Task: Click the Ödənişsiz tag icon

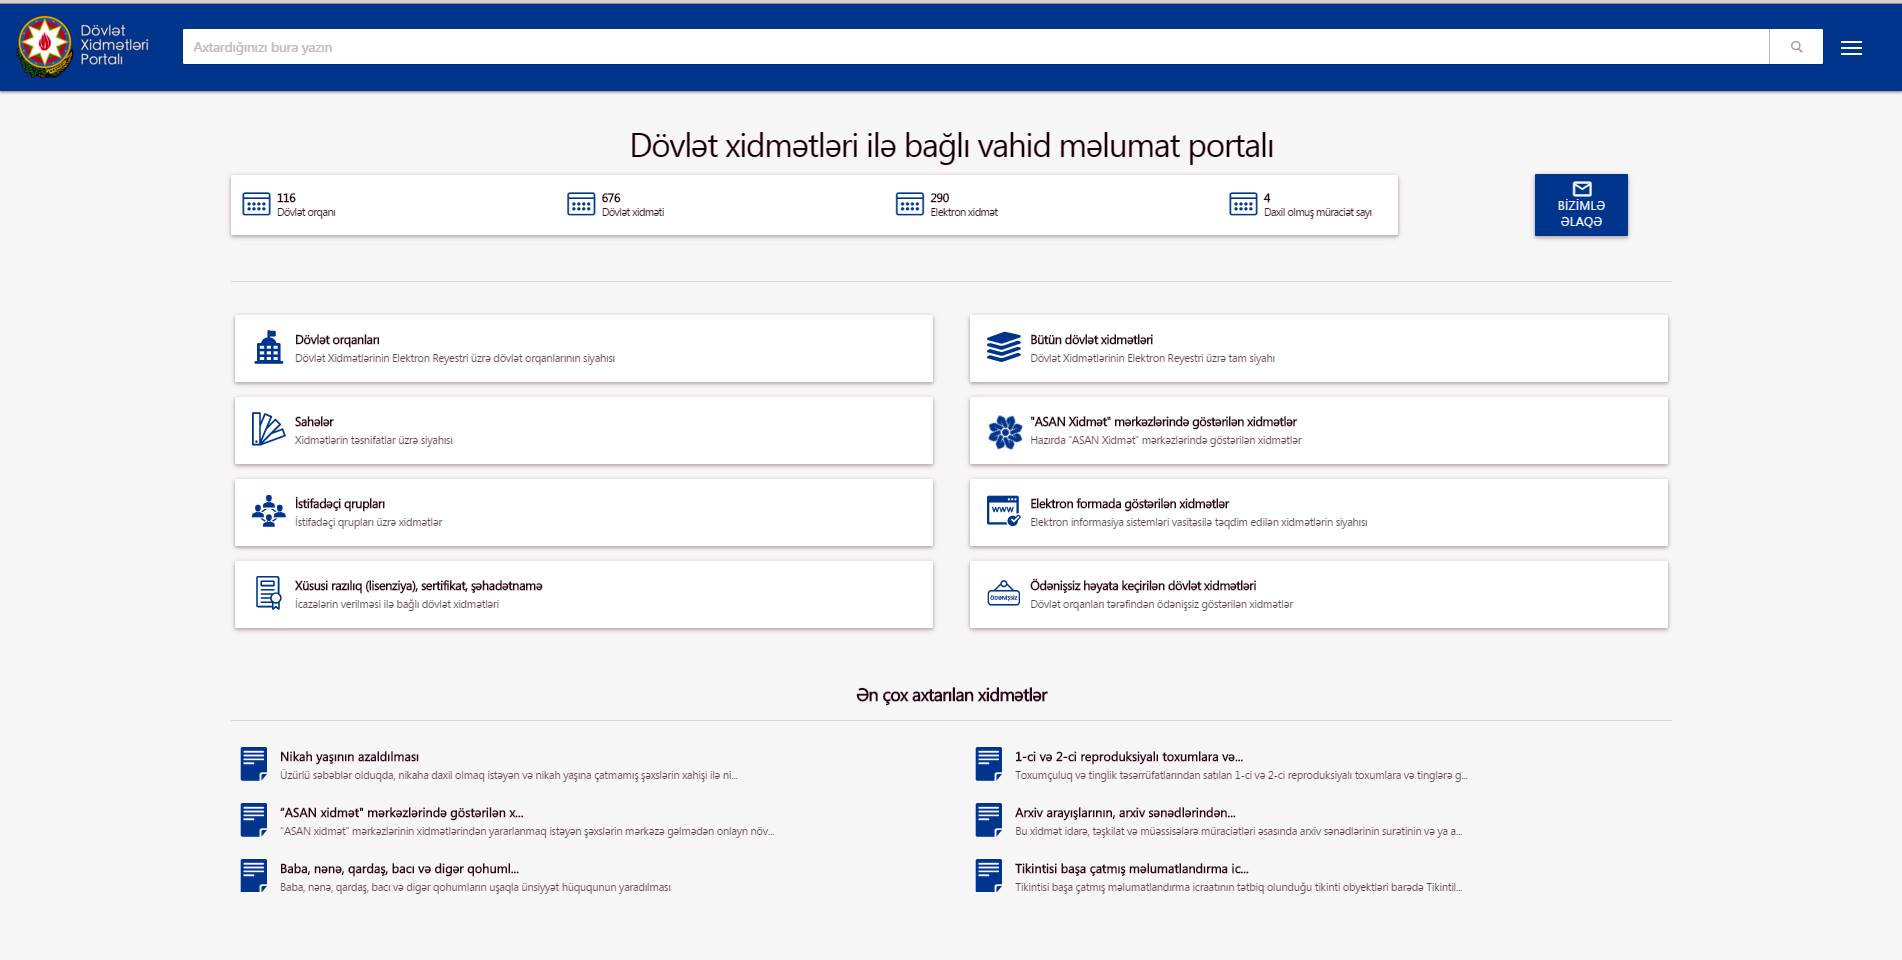Action: point(1003,594)
